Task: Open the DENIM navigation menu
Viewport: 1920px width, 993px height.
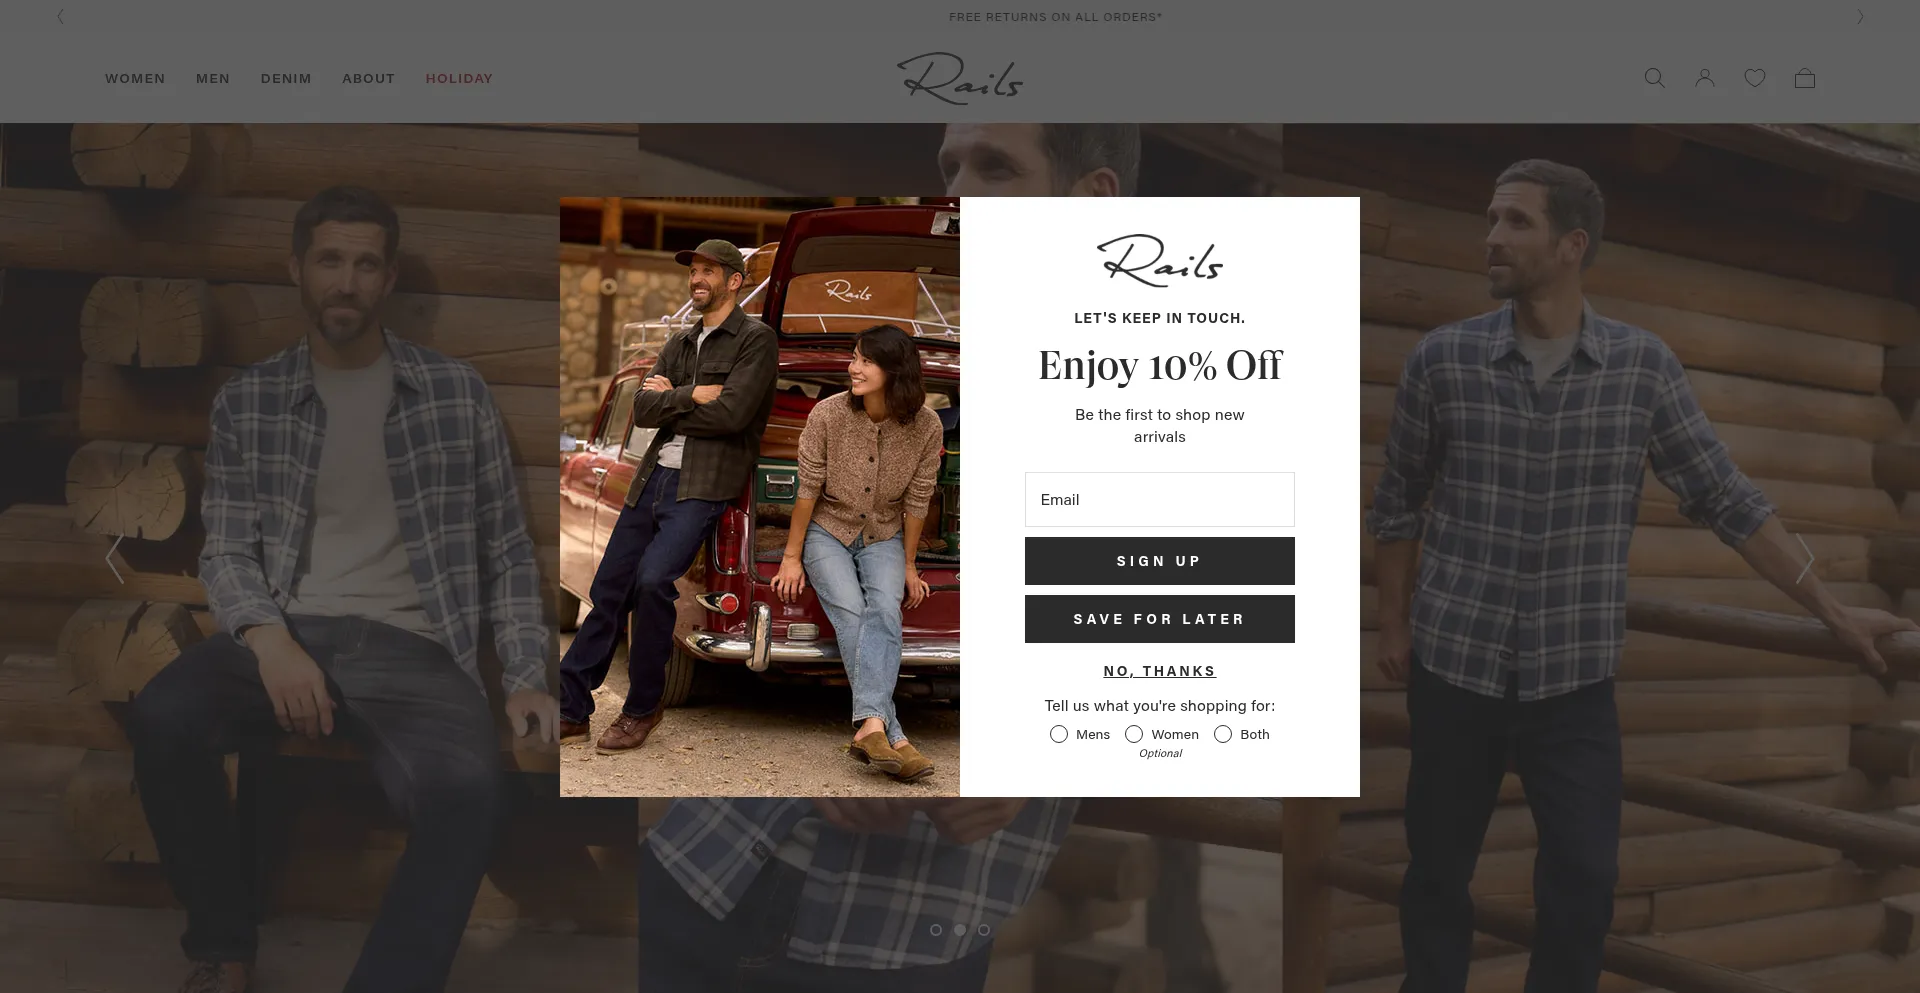Action: pos(286,78)
